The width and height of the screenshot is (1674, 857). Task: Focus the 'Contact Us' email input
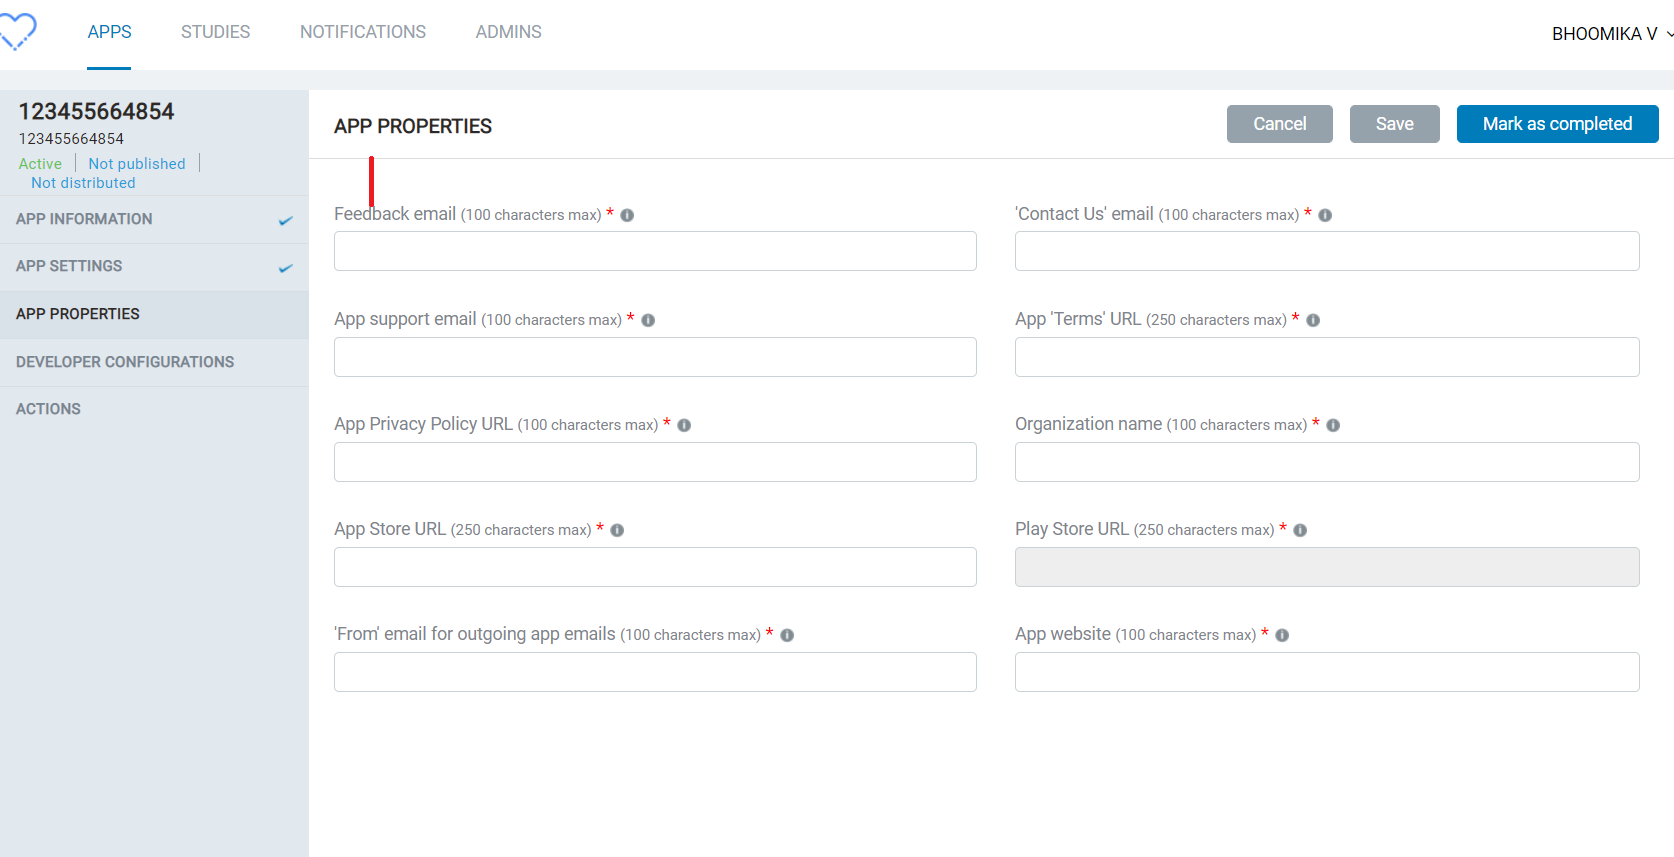[1327, 251]
